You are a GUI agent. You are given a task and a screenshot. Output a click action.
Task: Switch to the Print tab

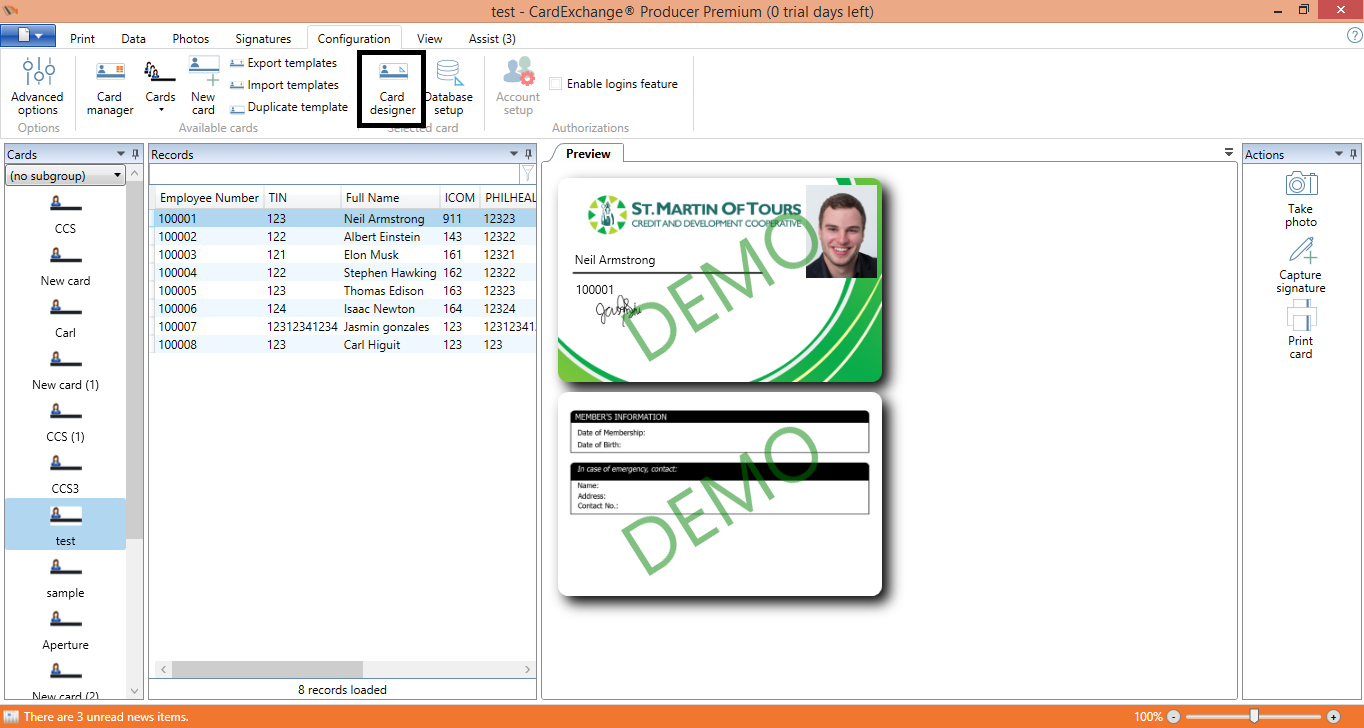click(x=83, y=39)
